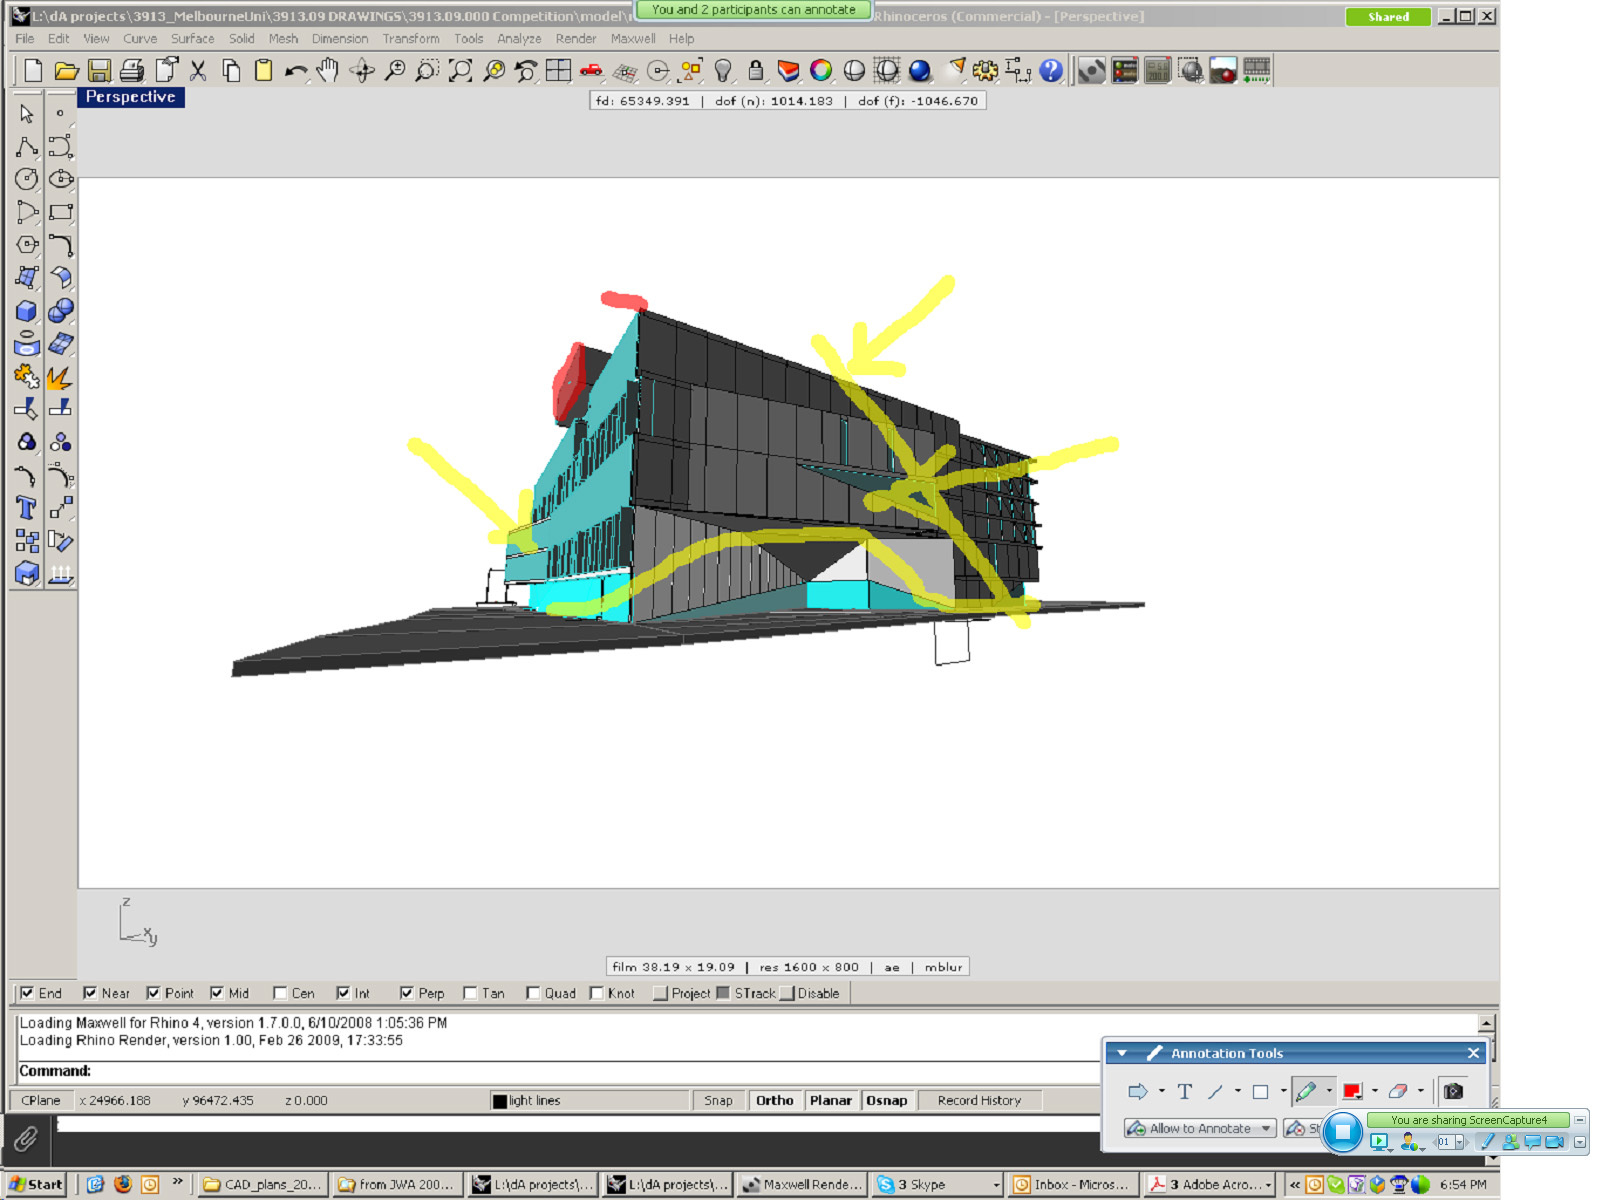The height and width of the screenshot is (1200, 1600).
Task: Expand the line annotation tool options
Action: click(x=1238, y=1091)
